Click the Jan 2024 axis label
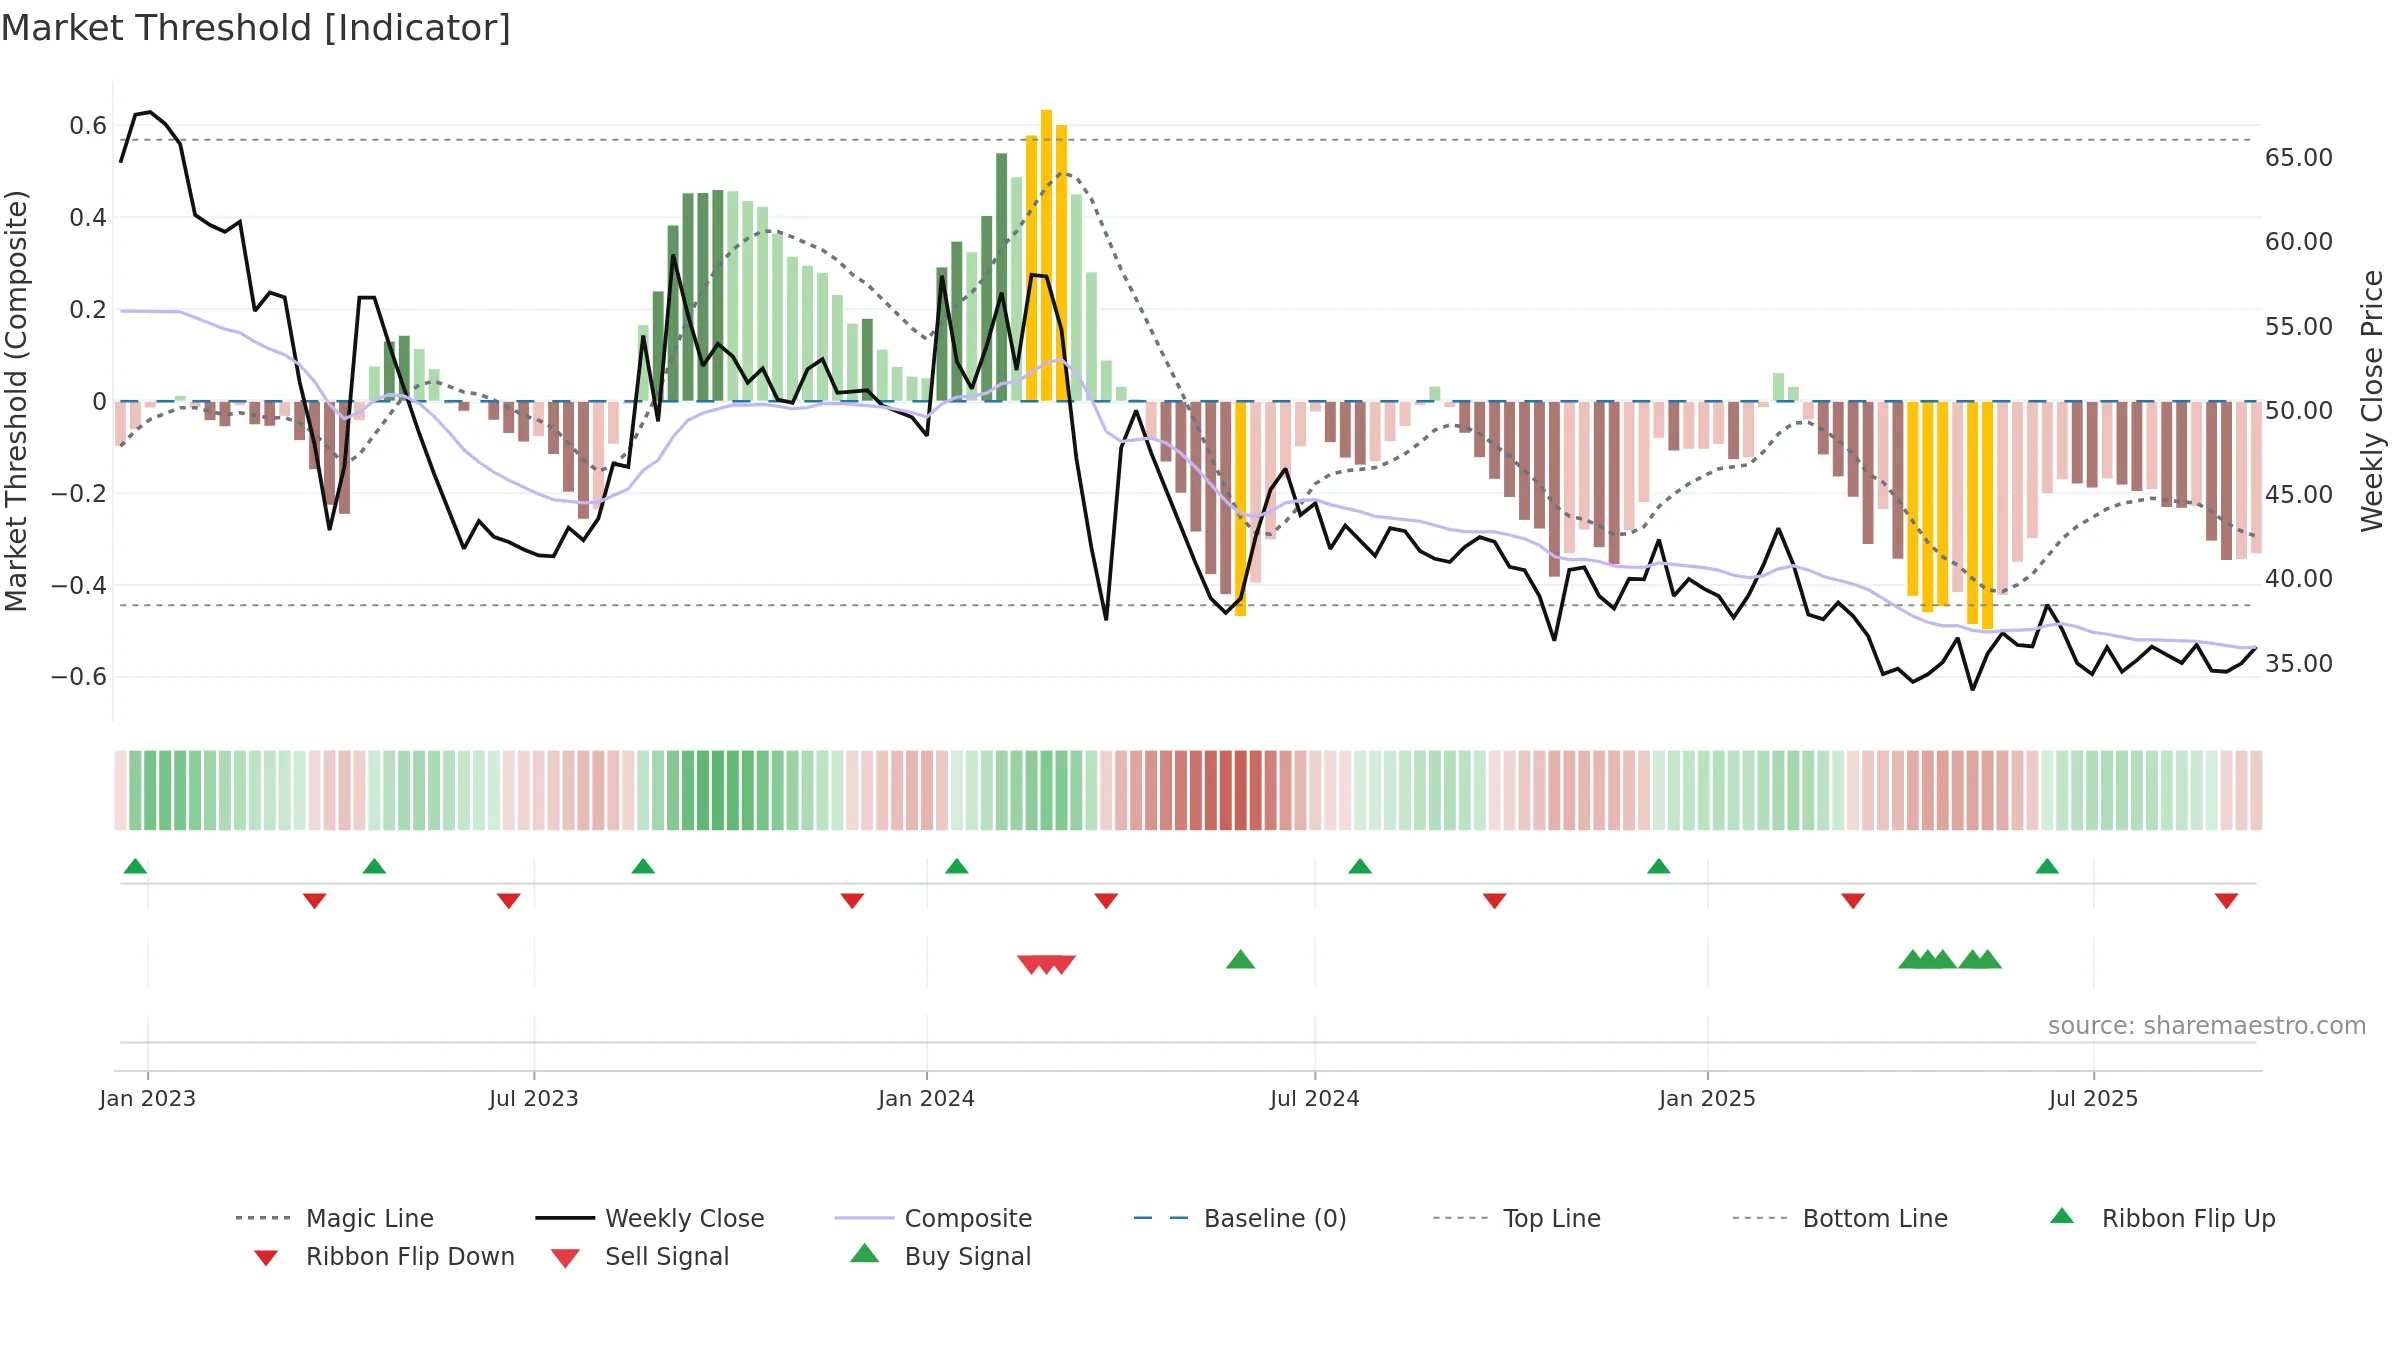This screenshot has width=2400, height=1350. point(927,1098)
